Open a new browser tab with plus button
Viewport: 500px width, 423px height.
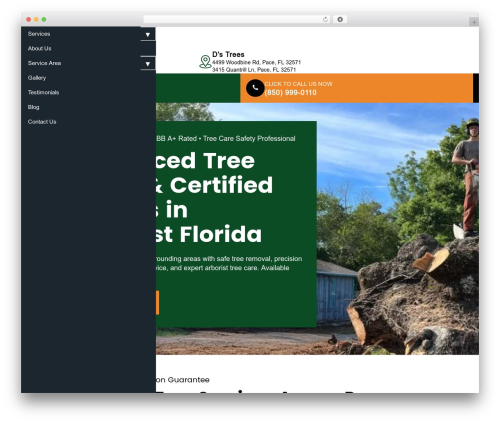click(x=474, y=22)
